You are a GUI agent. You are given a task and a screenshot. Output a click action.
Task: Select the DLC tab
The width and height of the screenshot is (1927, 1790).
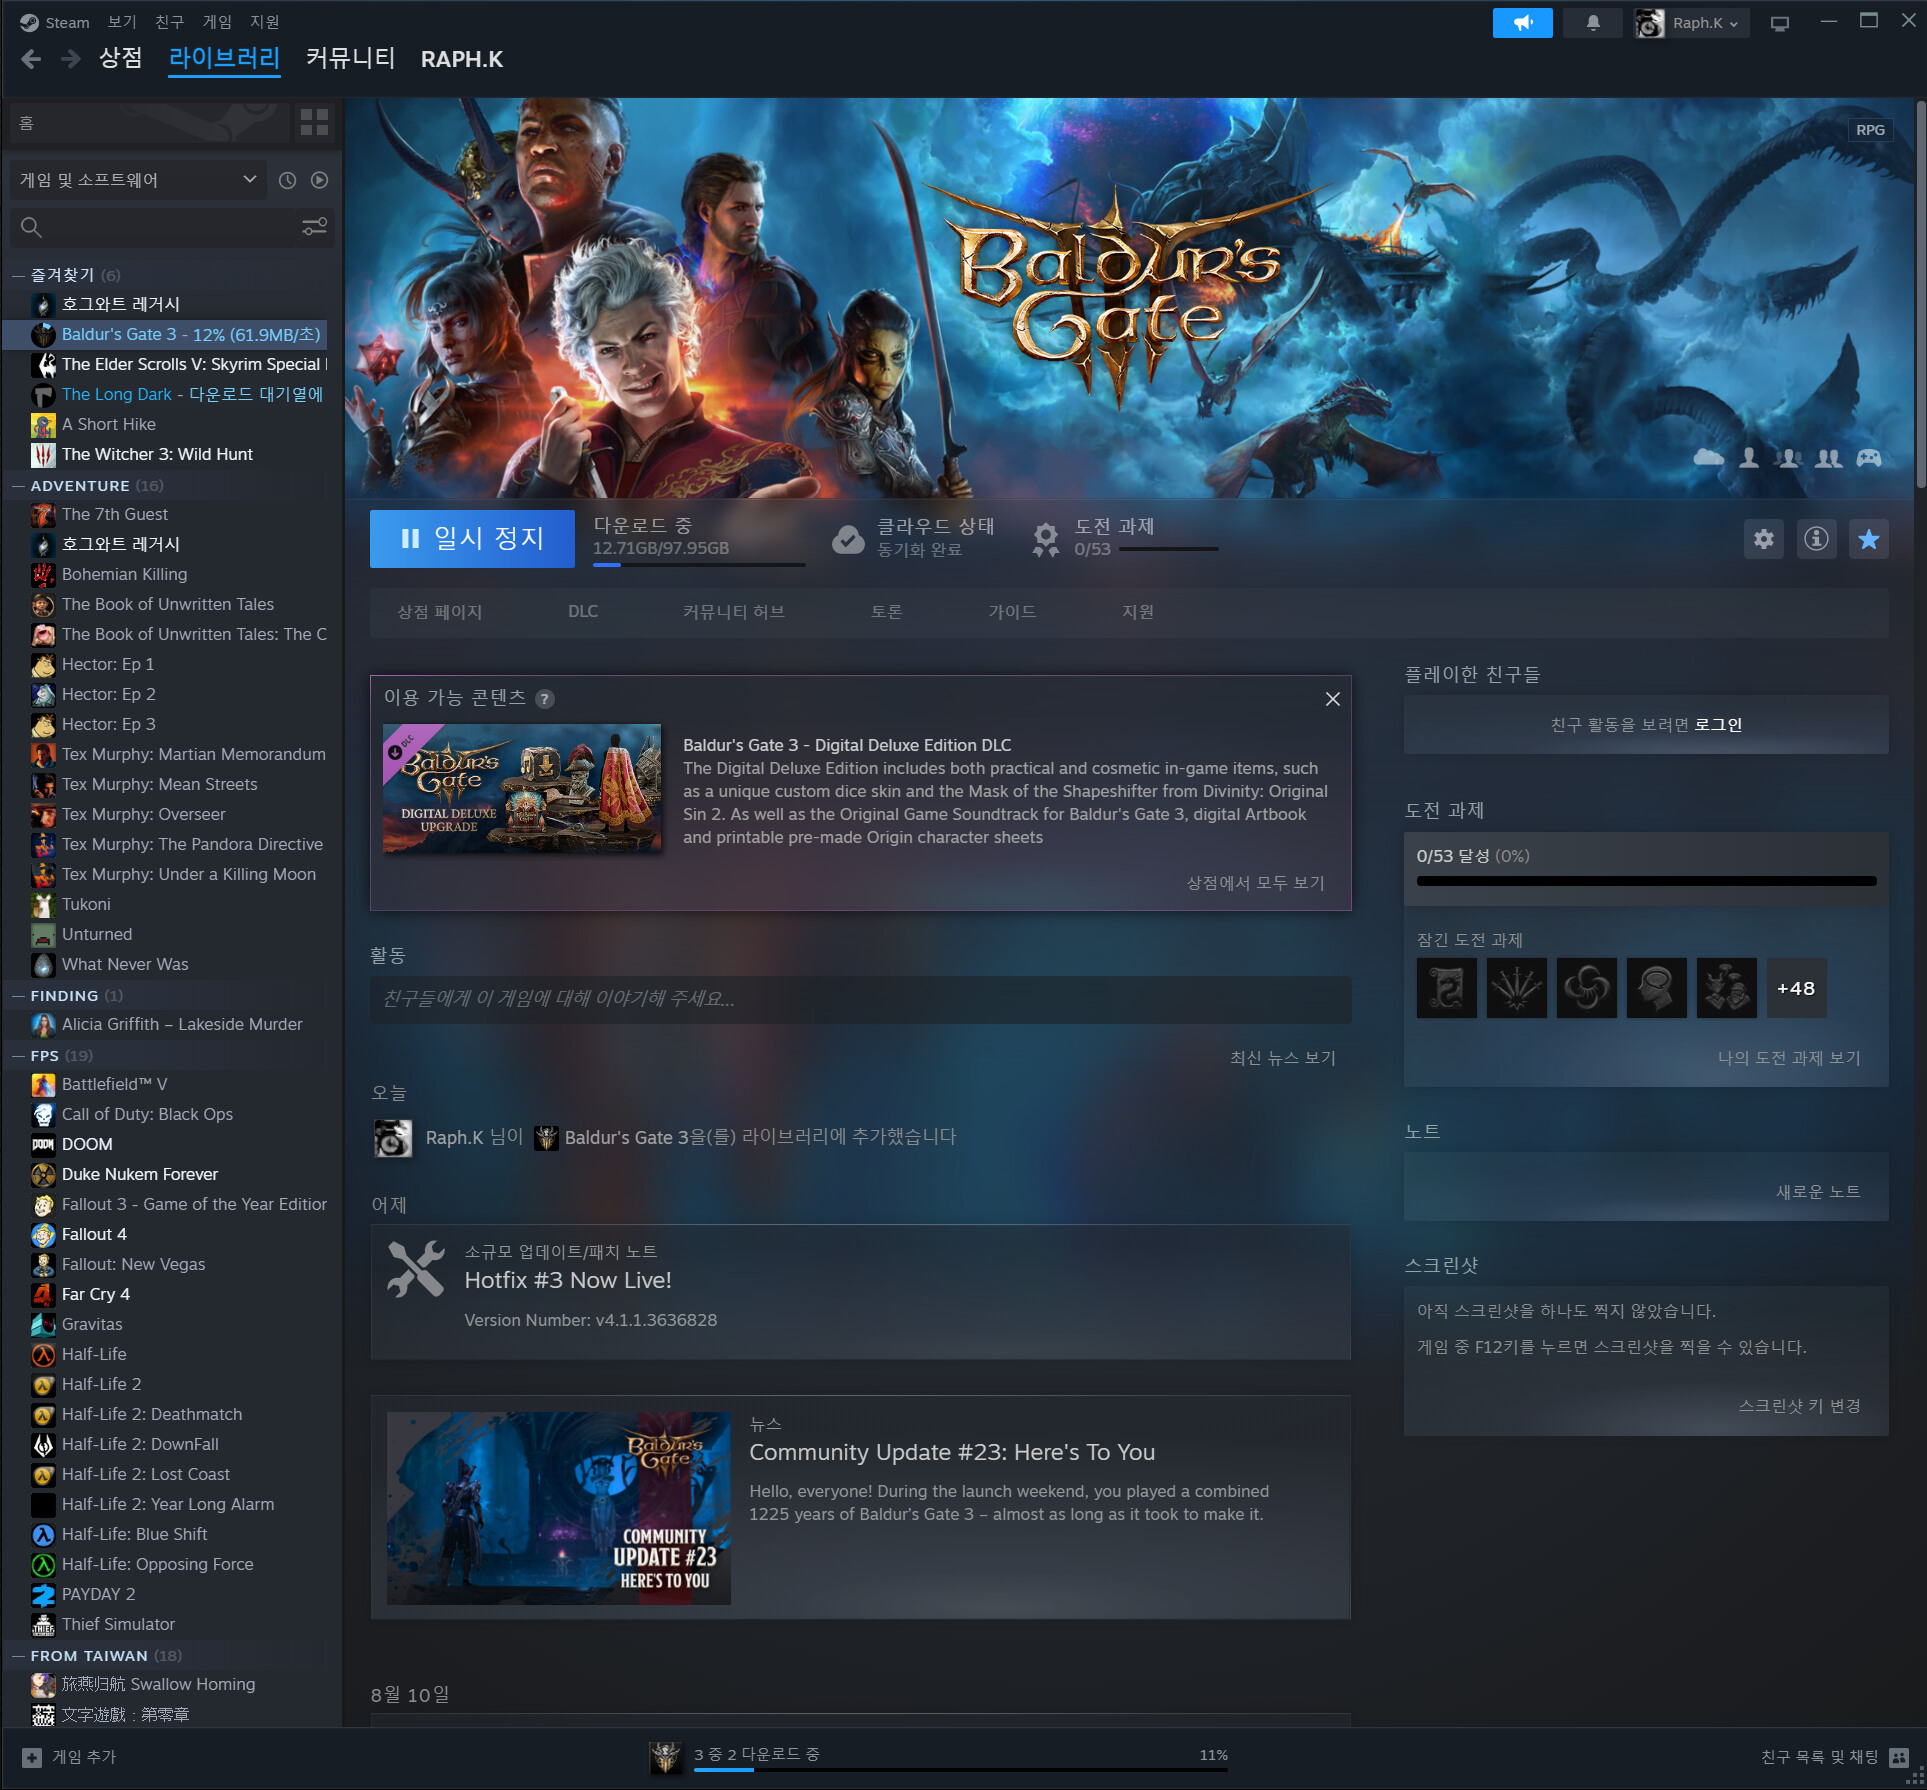tap(583, 611)
